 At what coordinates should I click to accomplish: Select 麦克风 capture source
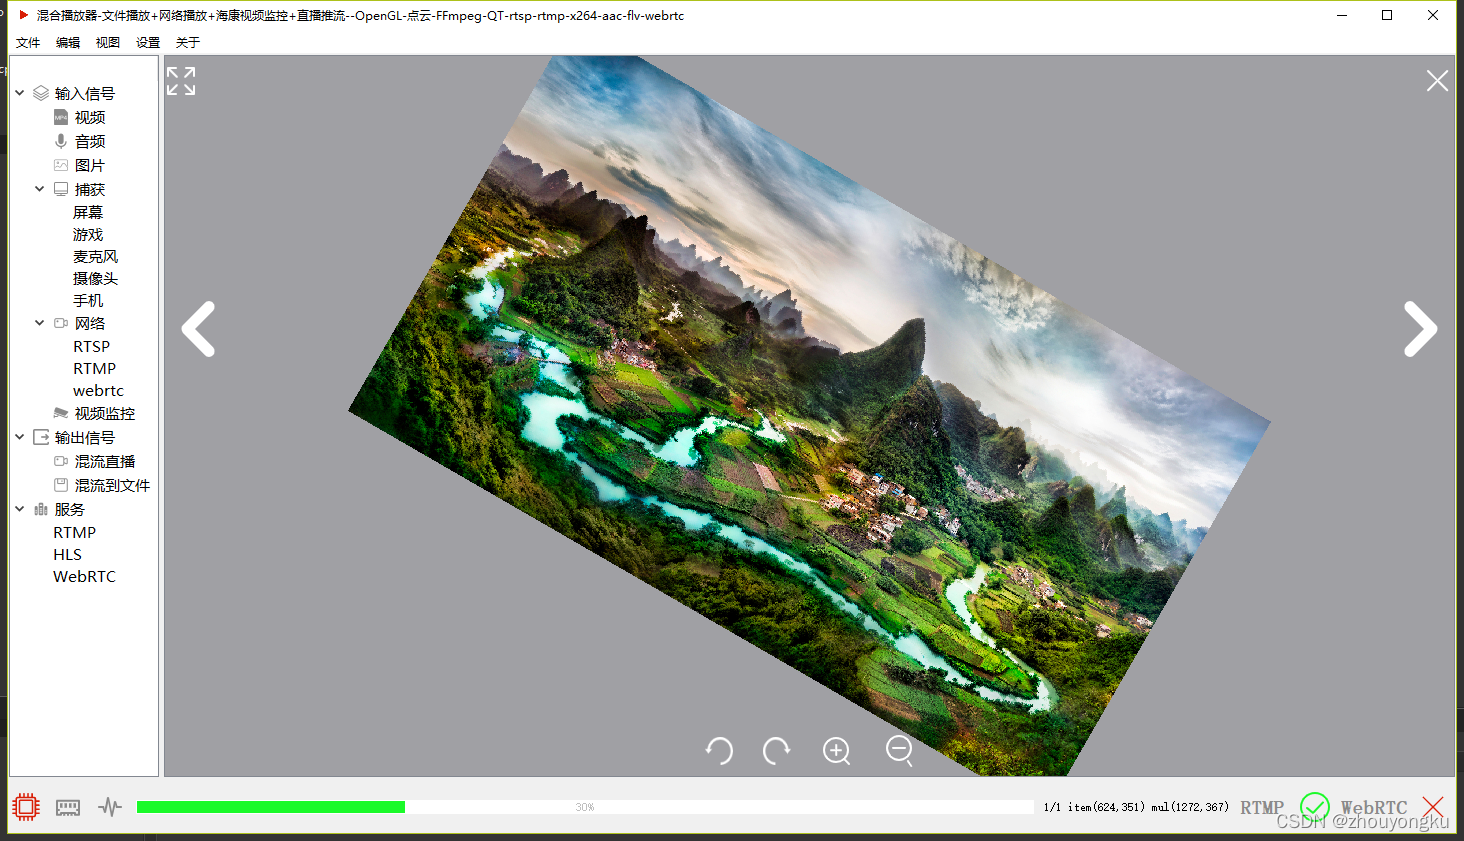[x=95, y=256]
